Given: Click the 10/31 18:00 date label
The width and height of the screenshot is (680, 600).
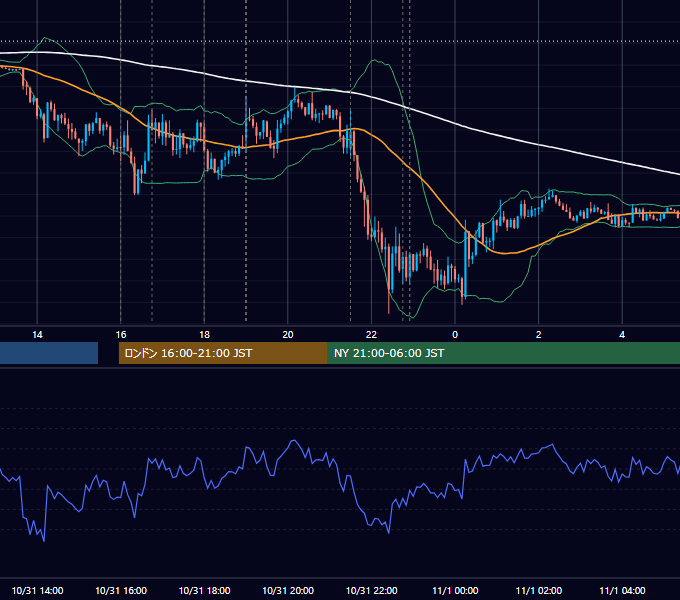Looking at the screenshot, I should [x=204, y=590].
